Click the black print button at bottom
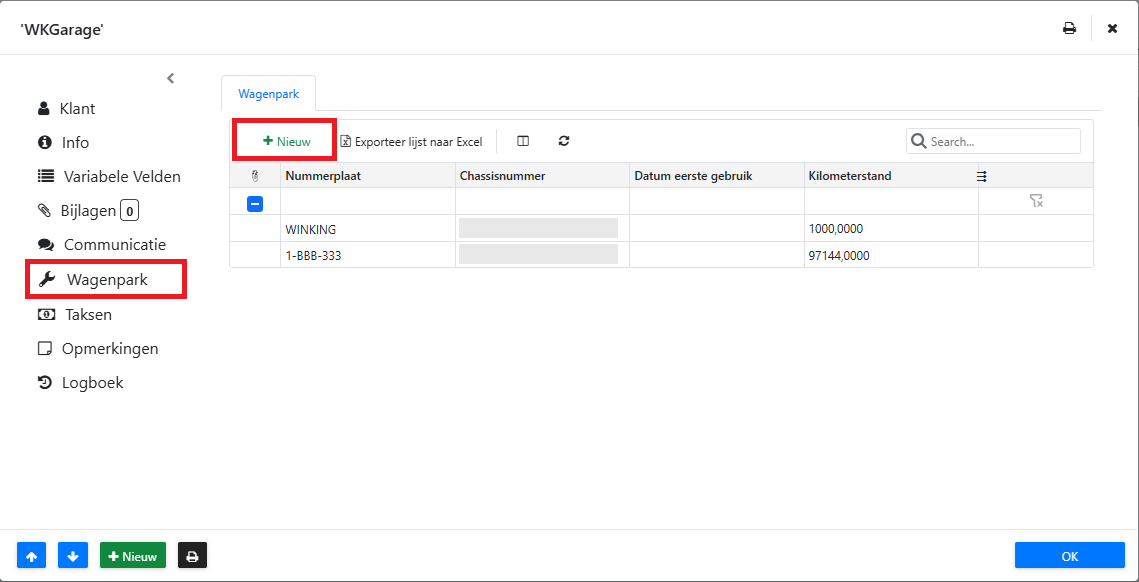Image resolution: width=1139 pixels, height=582 pixels. 192,556
